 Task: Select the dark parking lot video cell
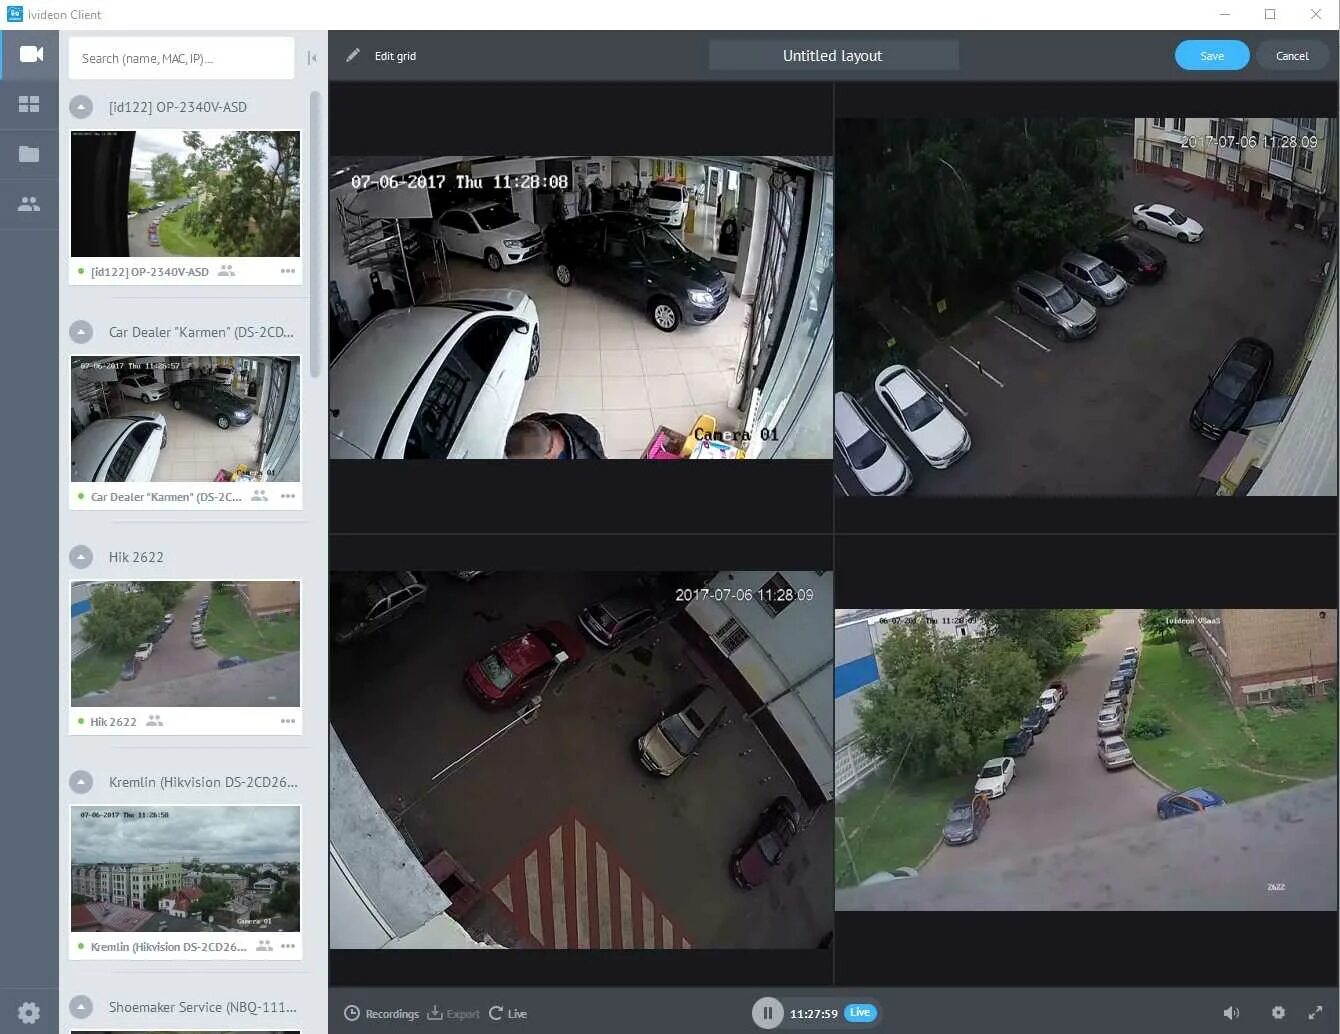point(1085,307)
